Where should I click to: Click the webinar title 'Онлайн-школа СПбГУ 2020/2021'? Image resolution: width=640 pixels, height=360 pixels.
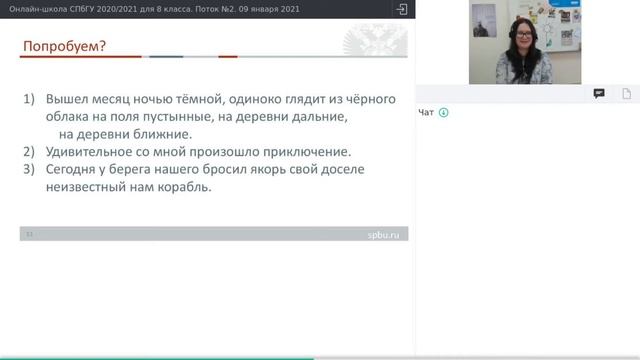coord(73,9)
